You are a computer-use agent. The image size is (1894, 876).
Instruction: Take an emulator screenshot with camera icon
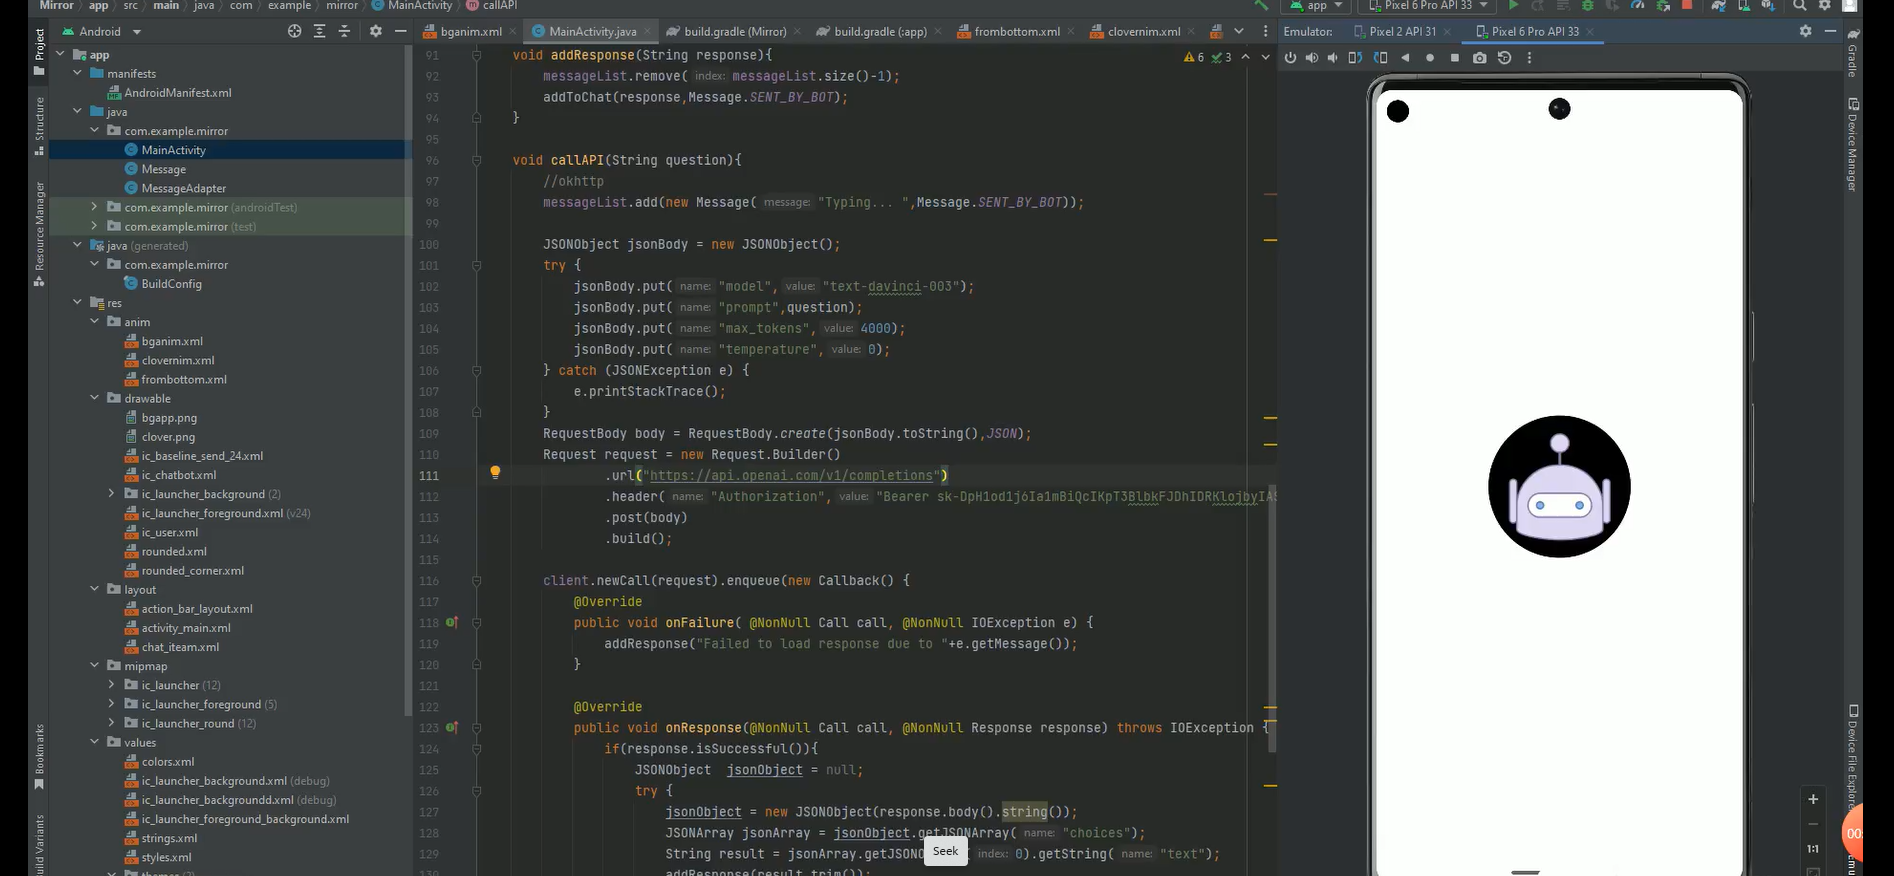pos(1480,58)
